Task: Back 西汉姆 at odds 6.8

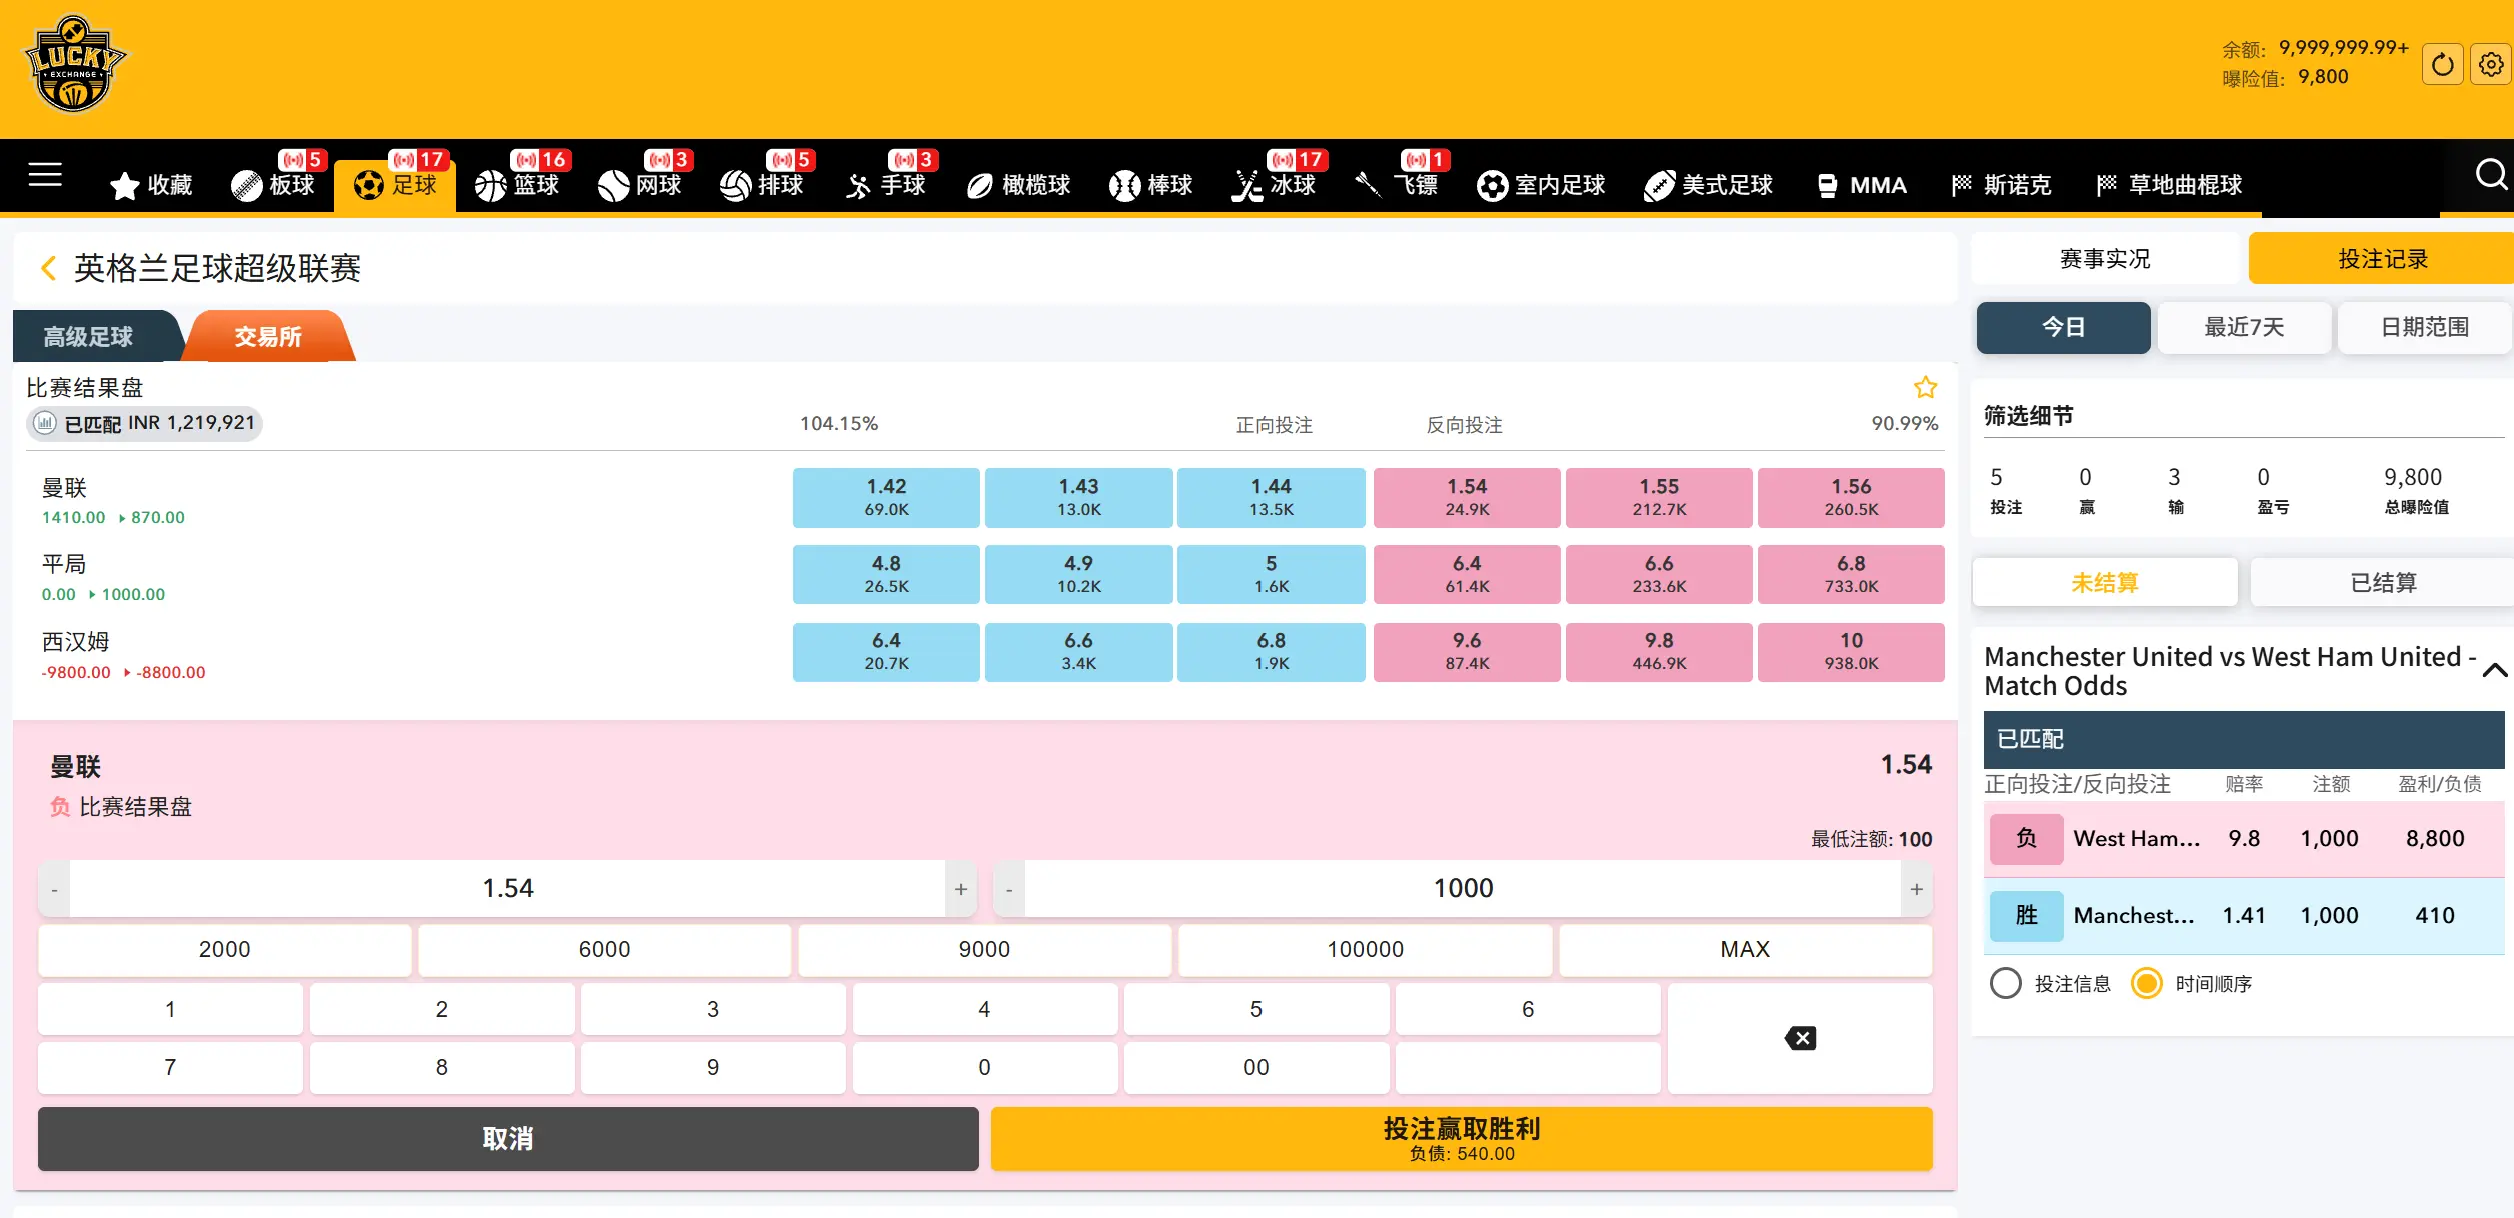Action: (x=1271, y=652)
